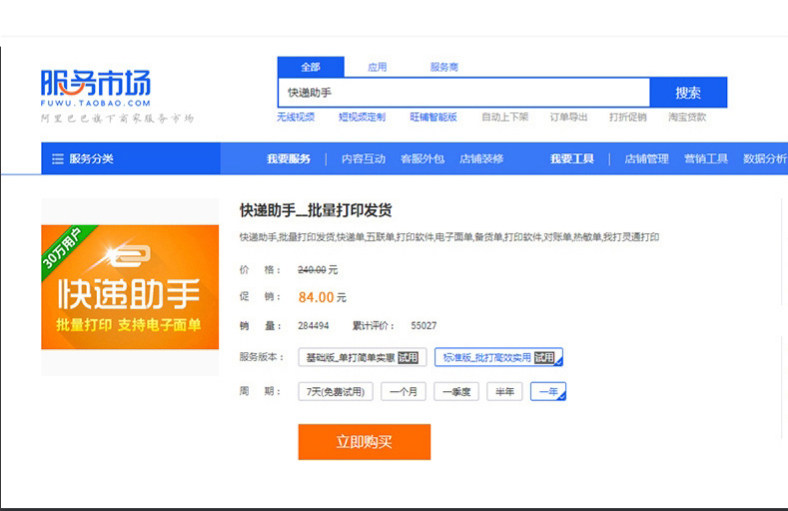The width and height of the screenshot is (788, 511).
Task: Click the 快递助手 product image
Action: 130,287
